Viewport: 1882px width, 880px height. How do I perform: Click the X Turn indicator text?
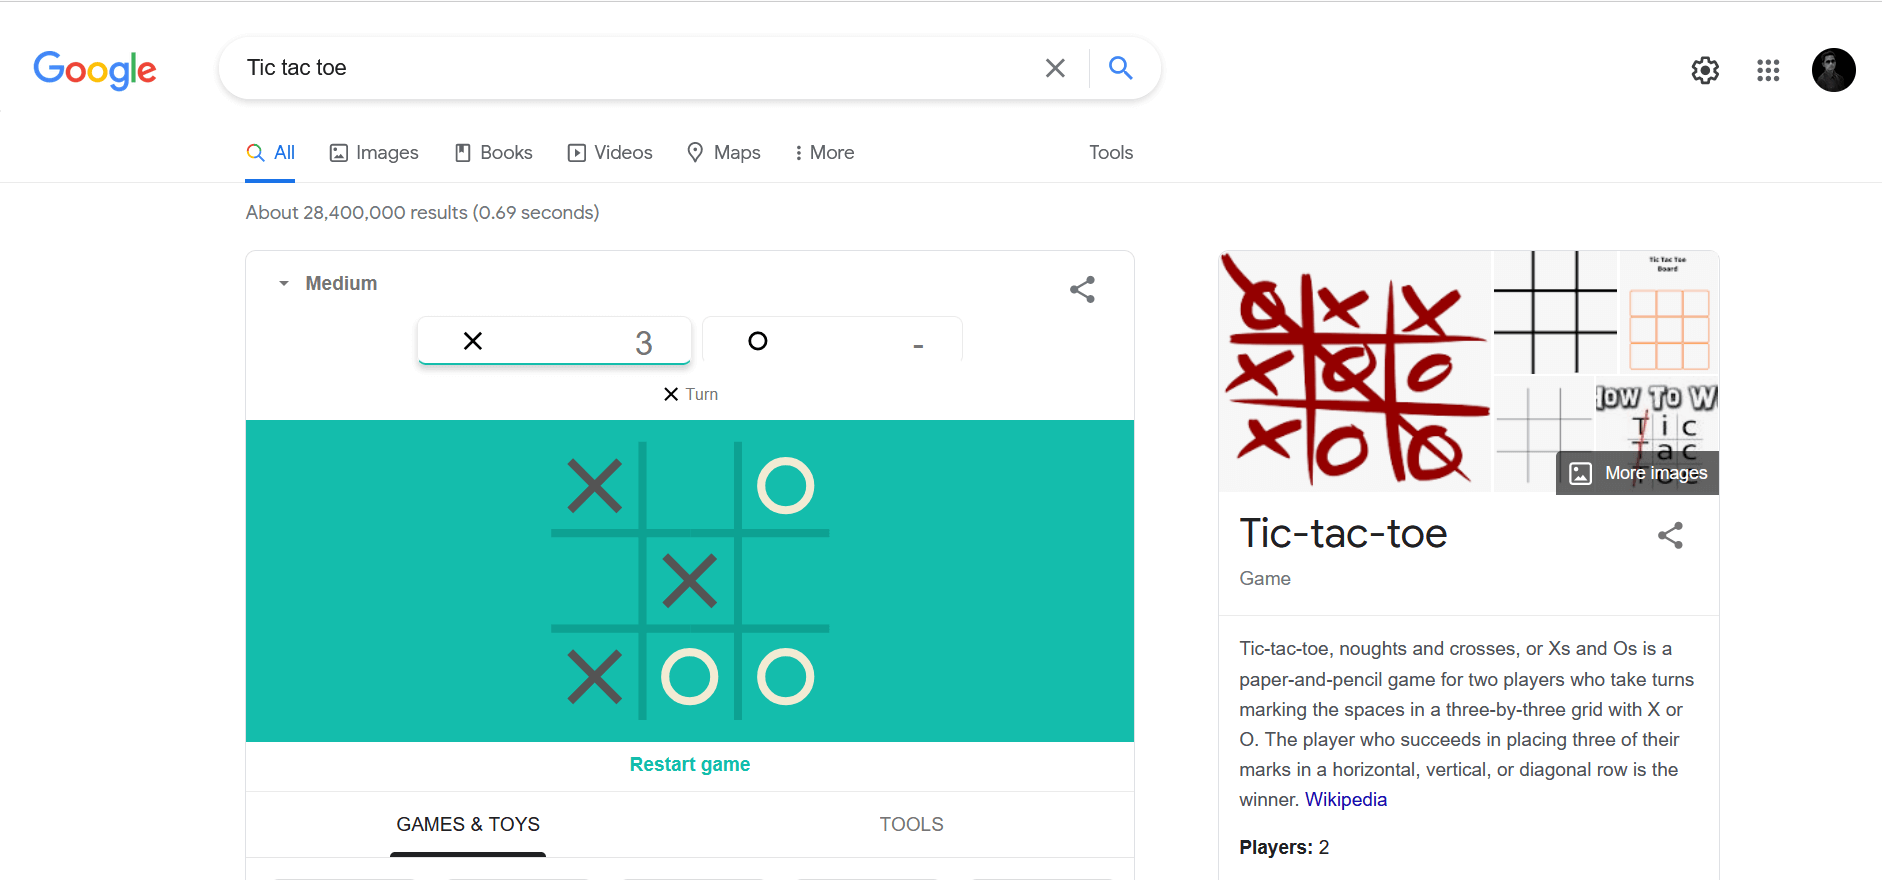[x=690, y=394]
